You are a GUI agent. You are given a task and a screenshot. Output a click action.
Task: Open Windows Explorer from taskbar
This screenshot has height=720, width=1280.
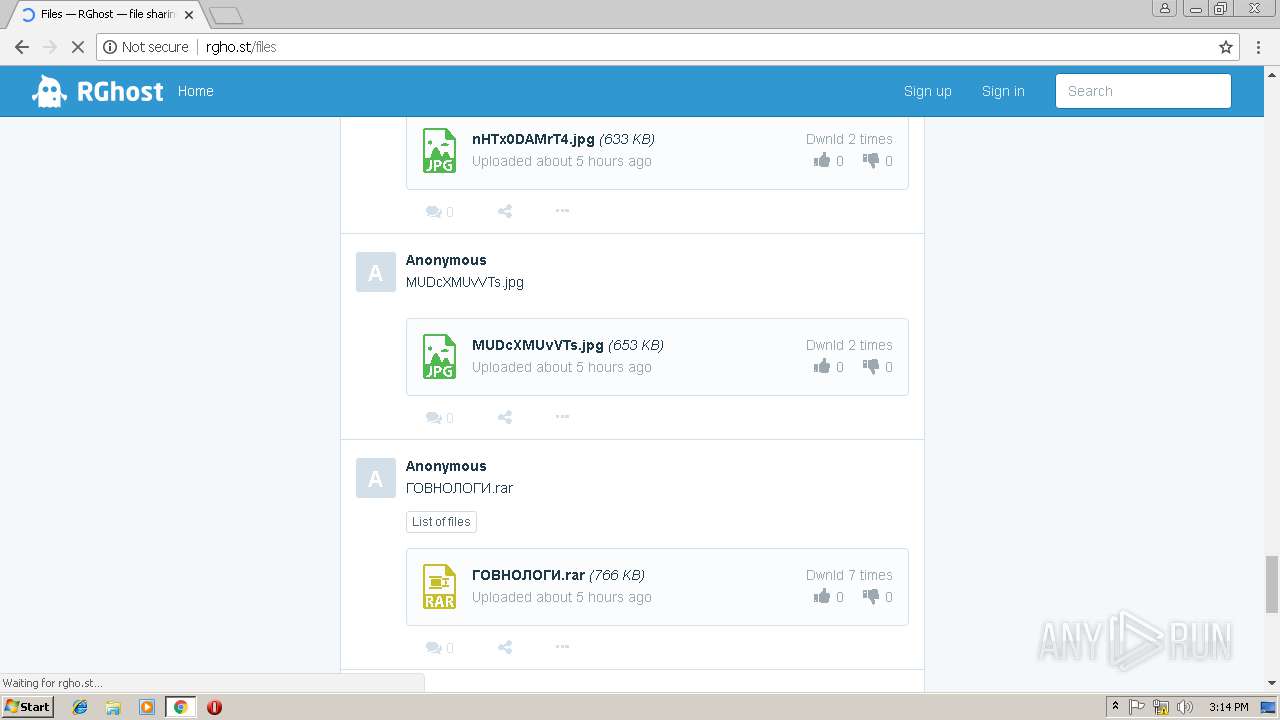pyautogui.click(x=113, y=707)
